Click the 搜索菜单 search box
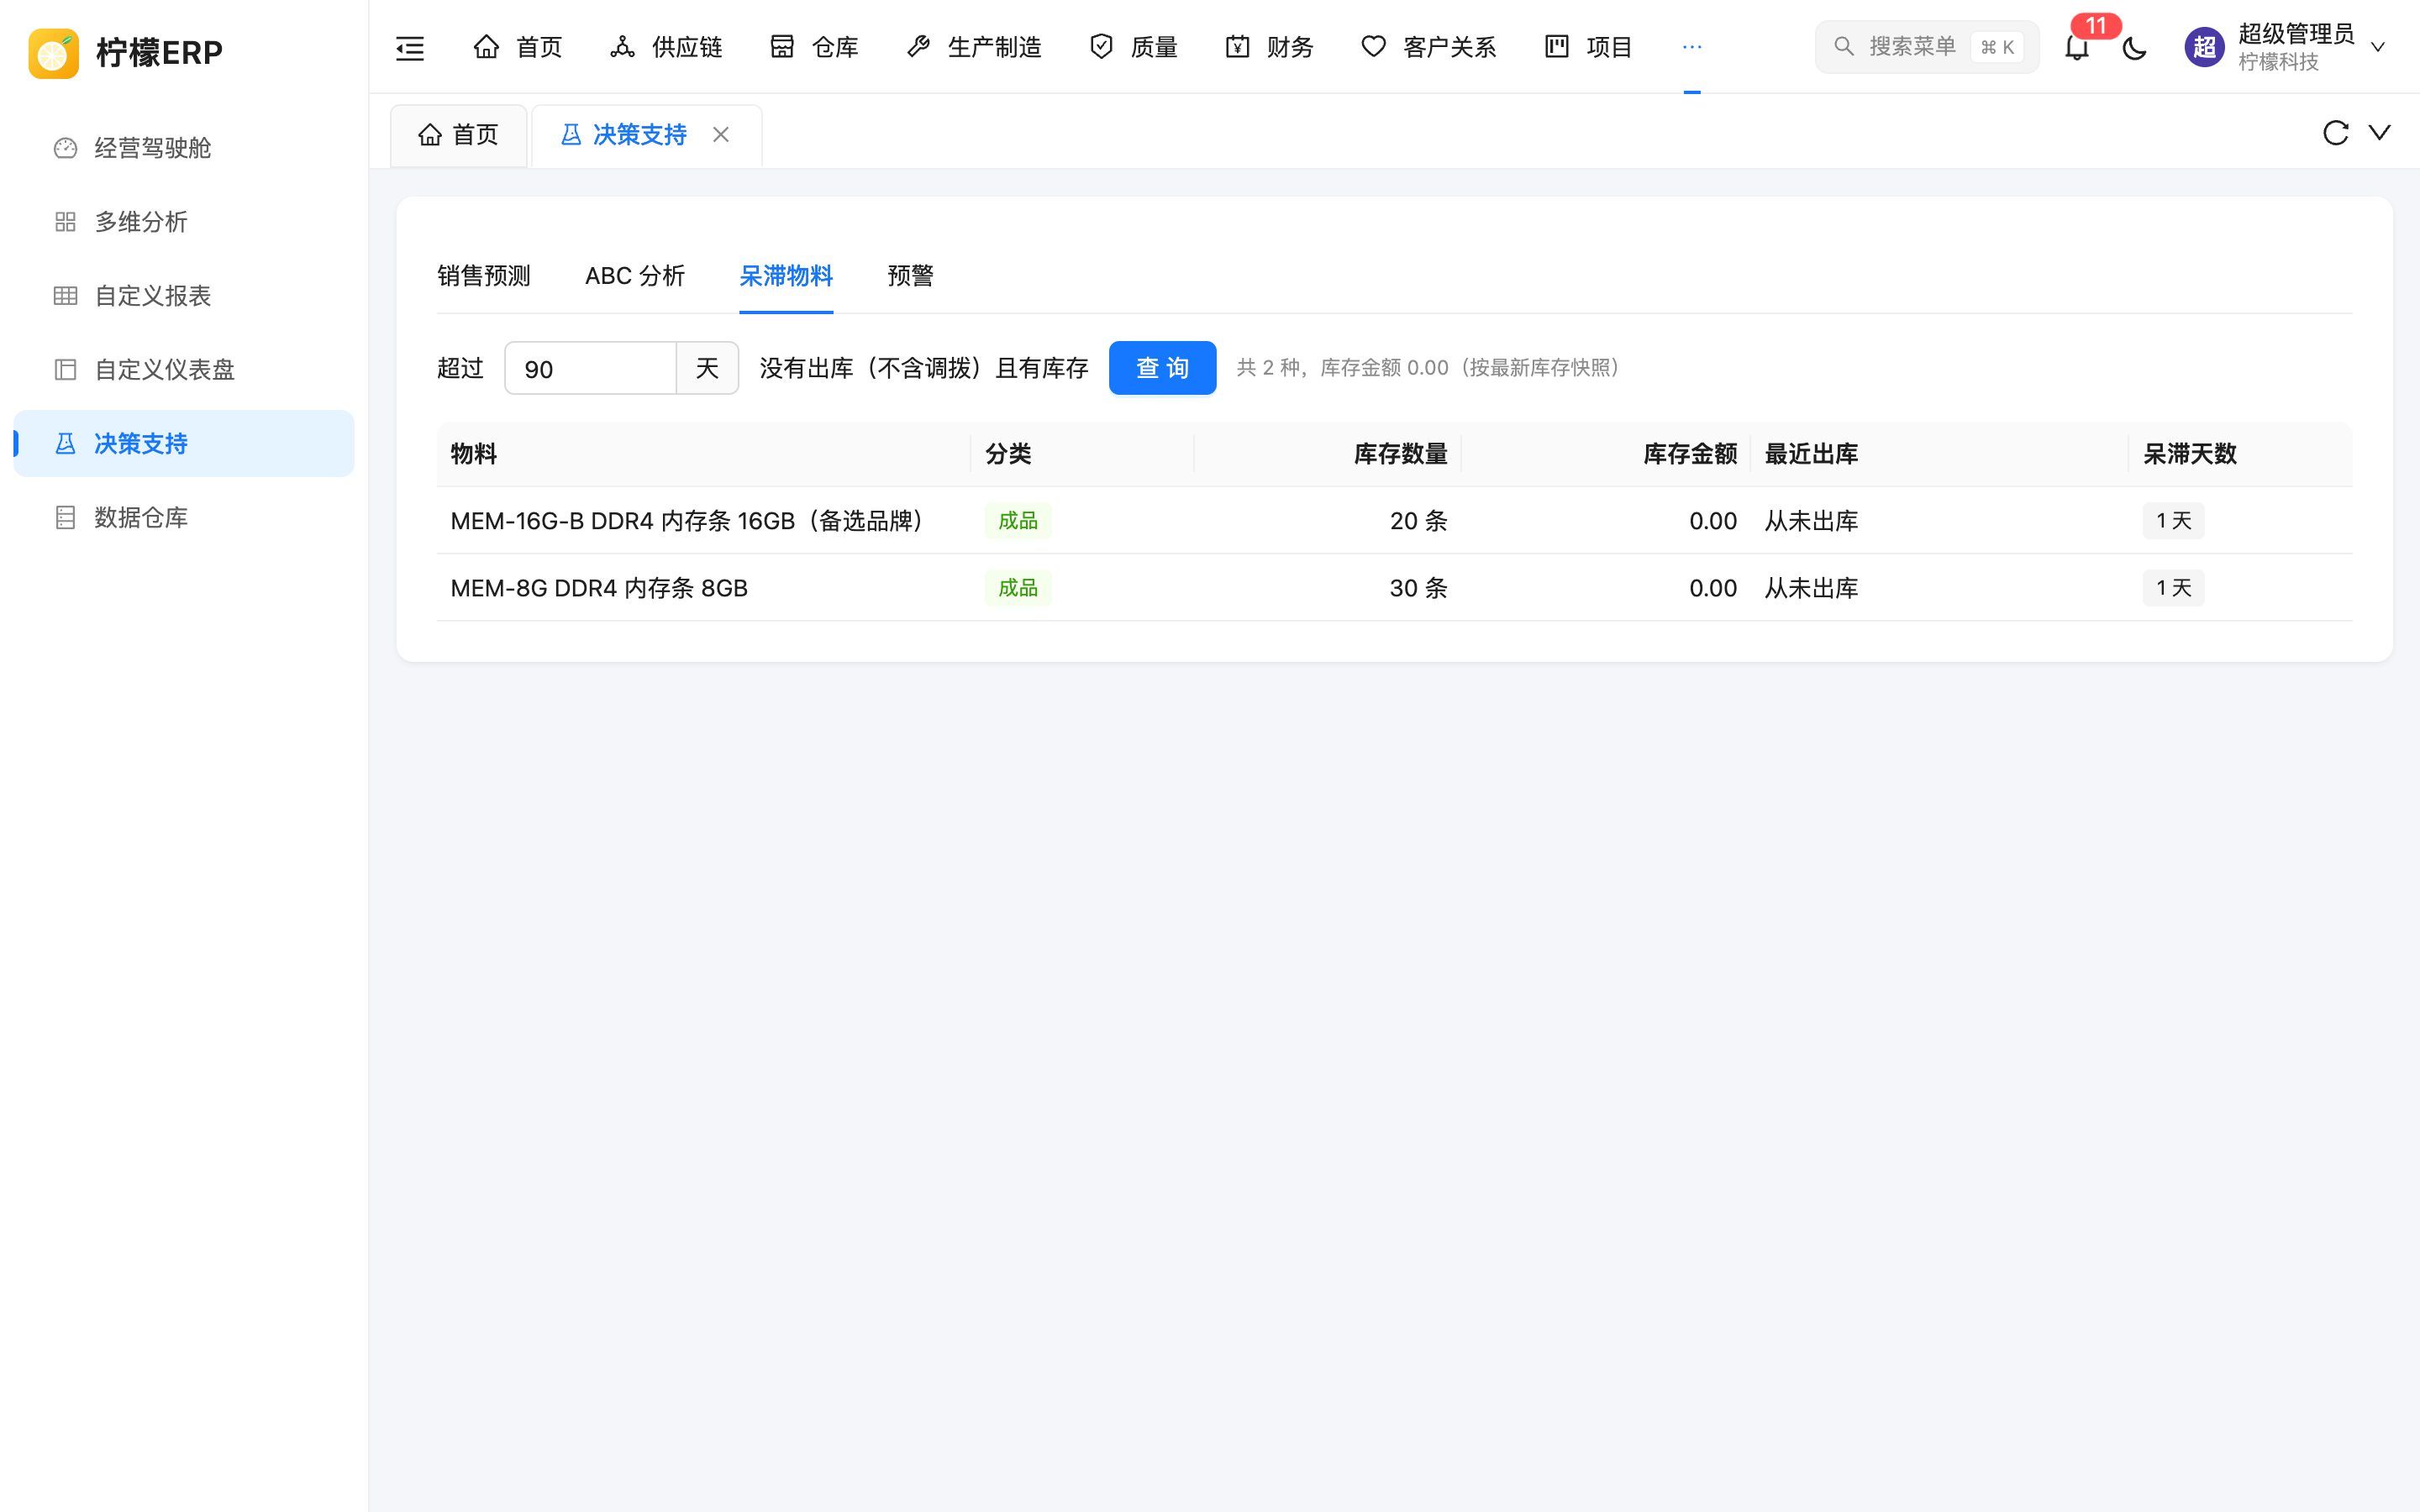Screen dimensions: 2420x1512 [1926, 47]
